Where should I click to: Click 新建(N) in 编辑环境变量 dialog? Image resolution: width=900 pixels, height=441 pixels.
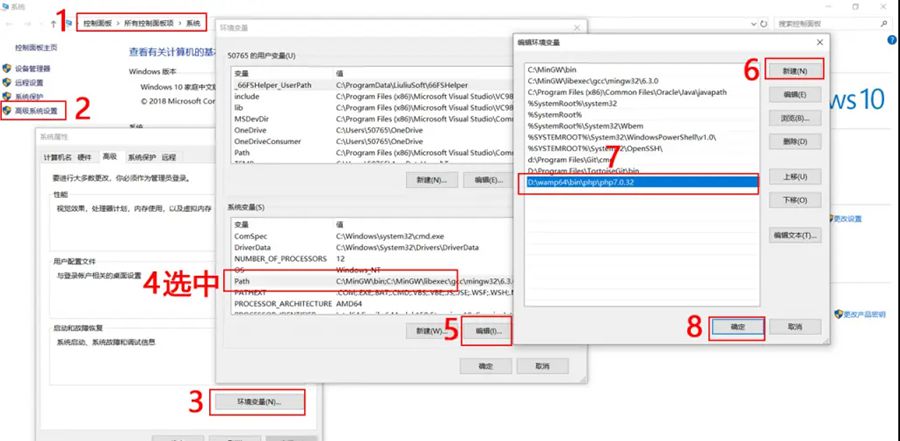pos(795,71)
